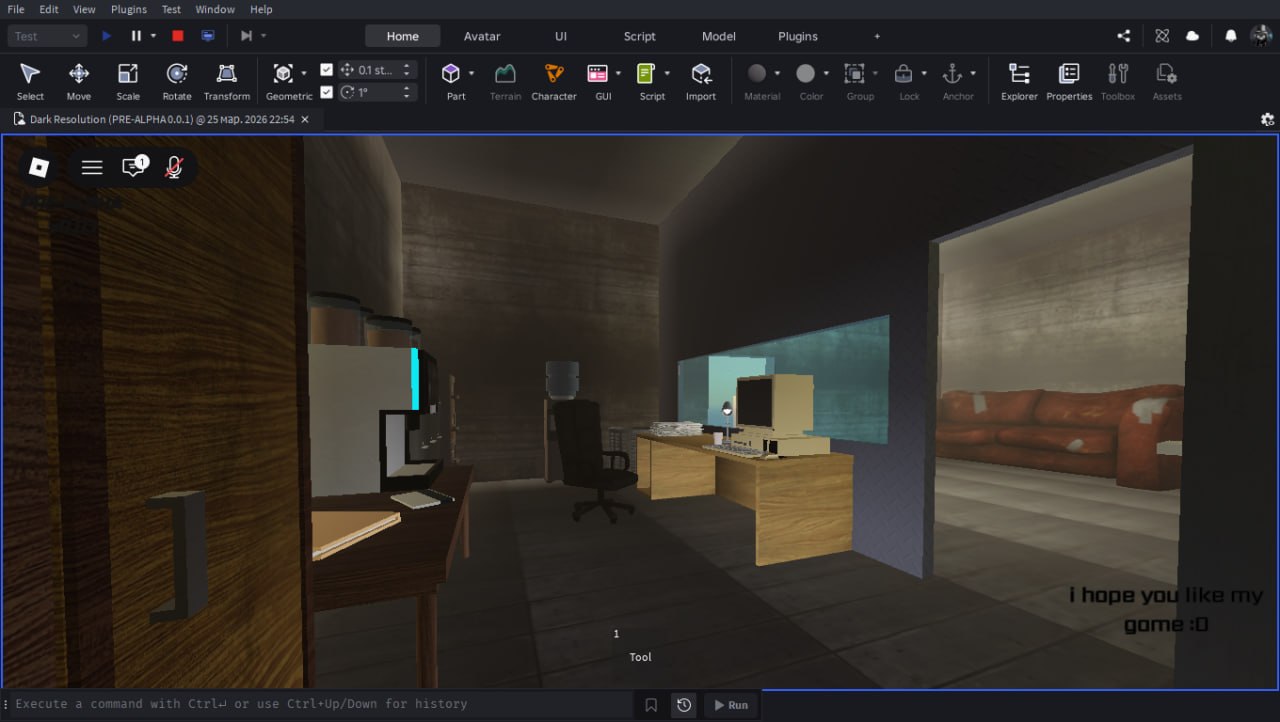Show the Properties panel

click(1069, 80)
